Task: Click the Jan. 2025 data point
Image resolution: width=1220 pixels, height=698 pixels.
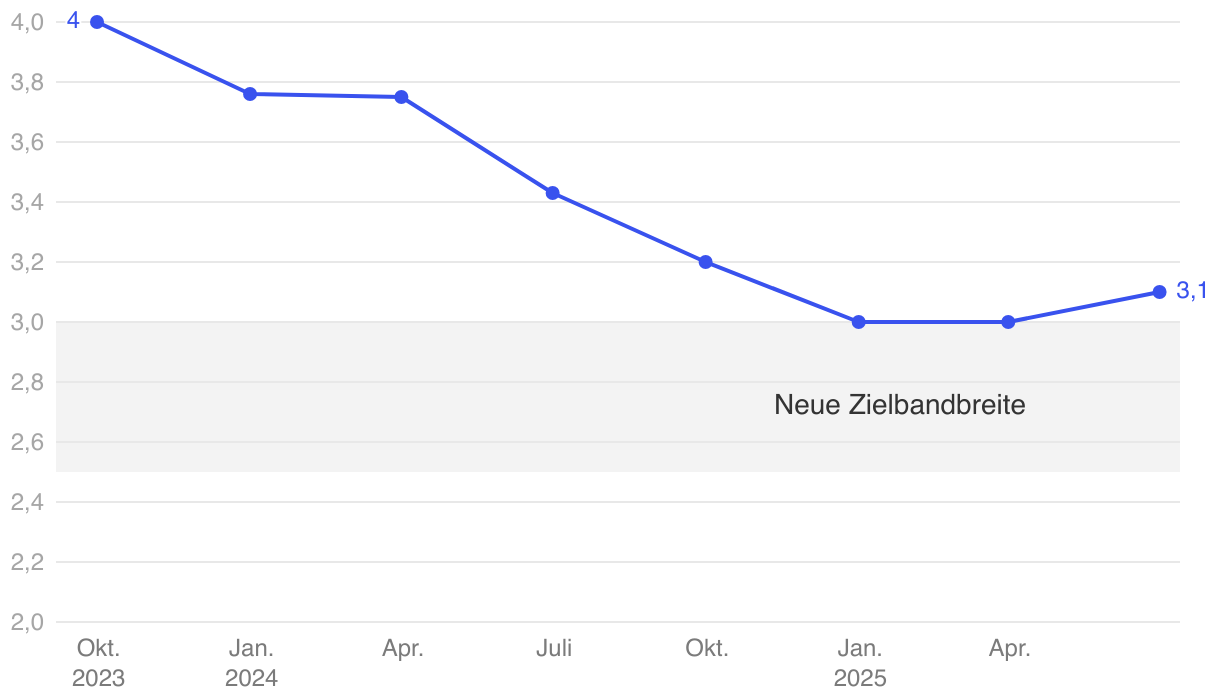Action: (x=858, y=322)
